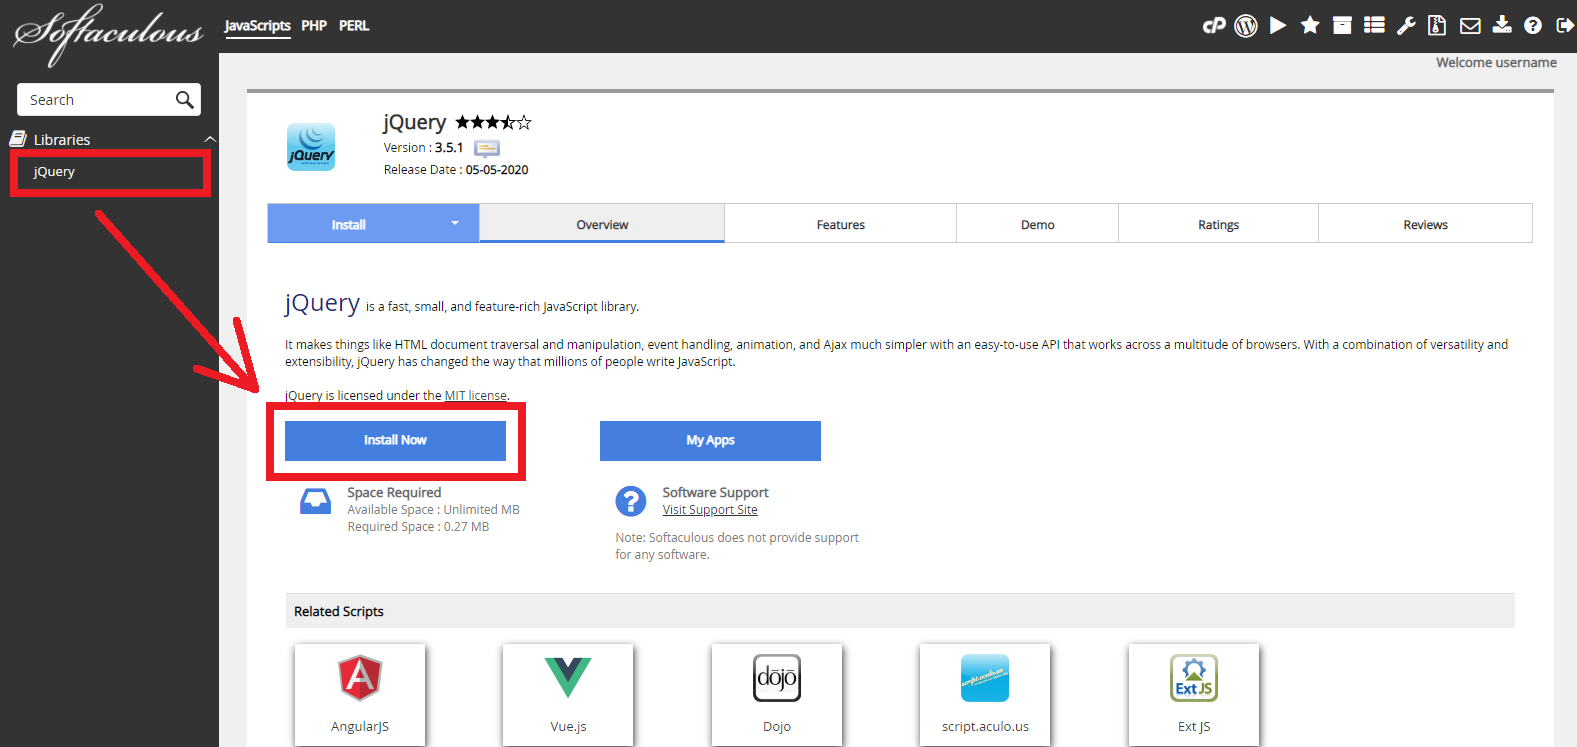The image size is (1577, 747).
Task: Open the Features tab
Action: click(840, 224)
